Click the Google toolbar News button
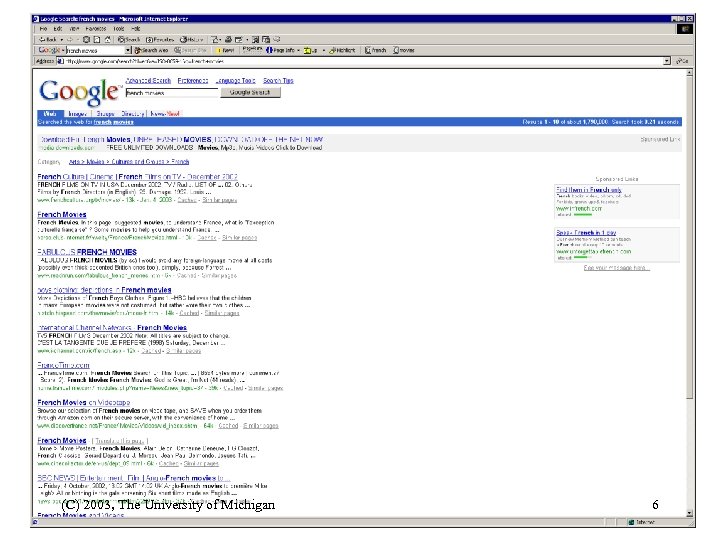 (225, 50)
